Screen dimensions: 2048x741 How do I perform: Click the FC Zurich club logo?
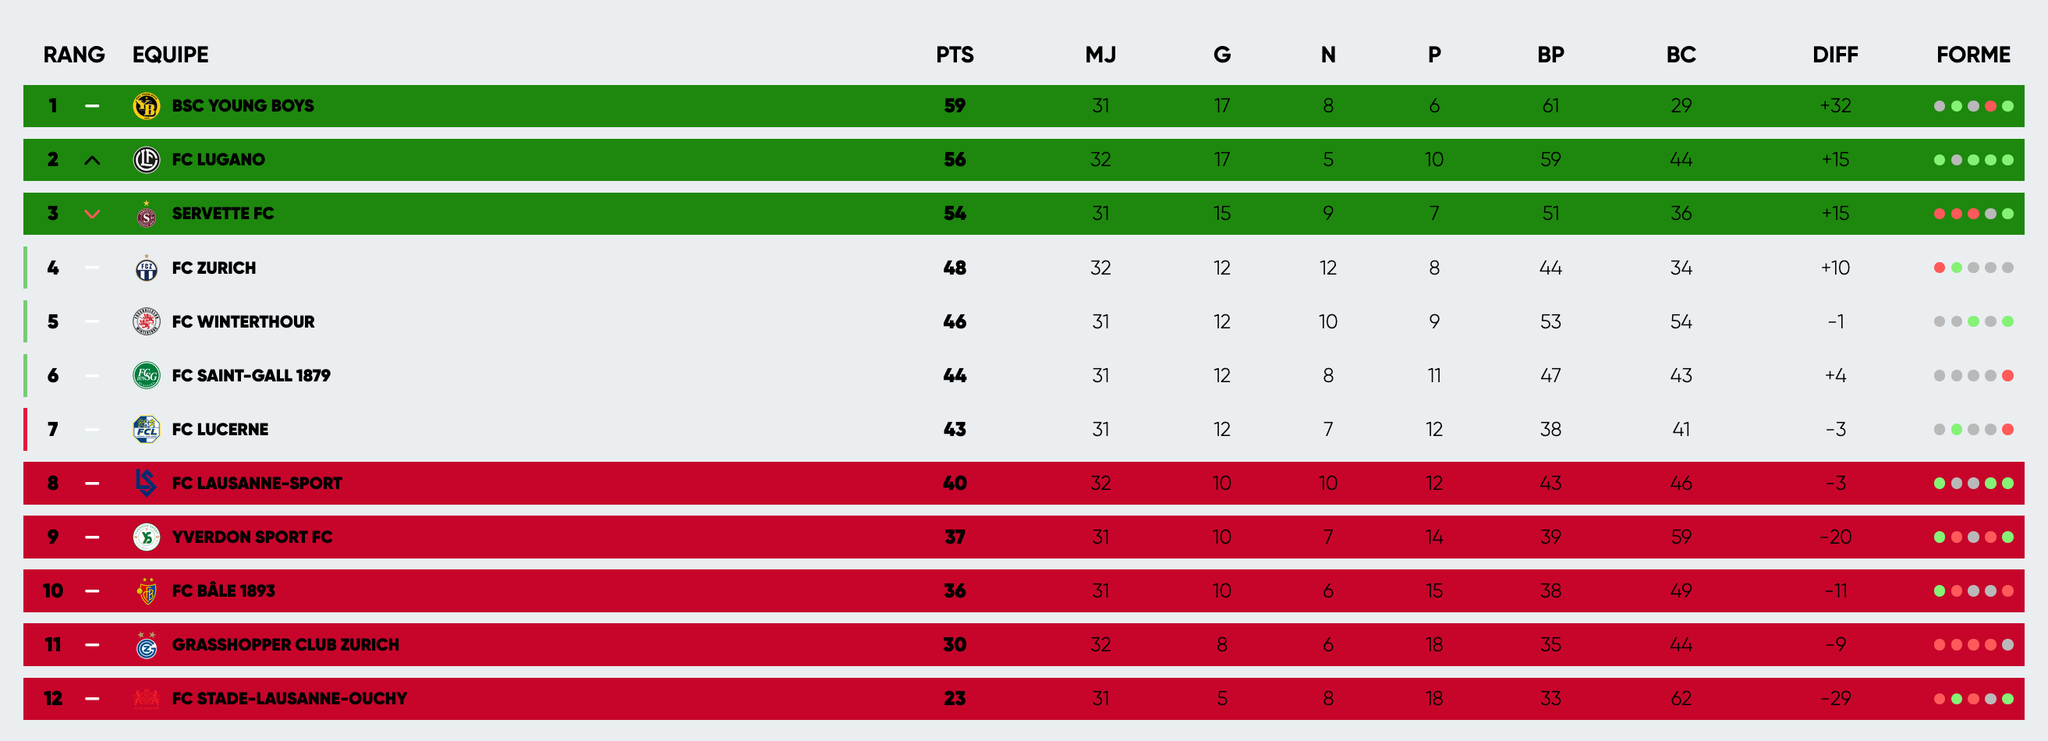(146, 268)
